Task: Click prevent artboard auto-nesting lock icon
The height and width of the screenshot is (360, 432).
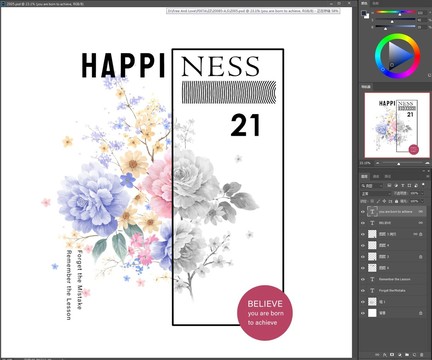Action: pos(390,201)
